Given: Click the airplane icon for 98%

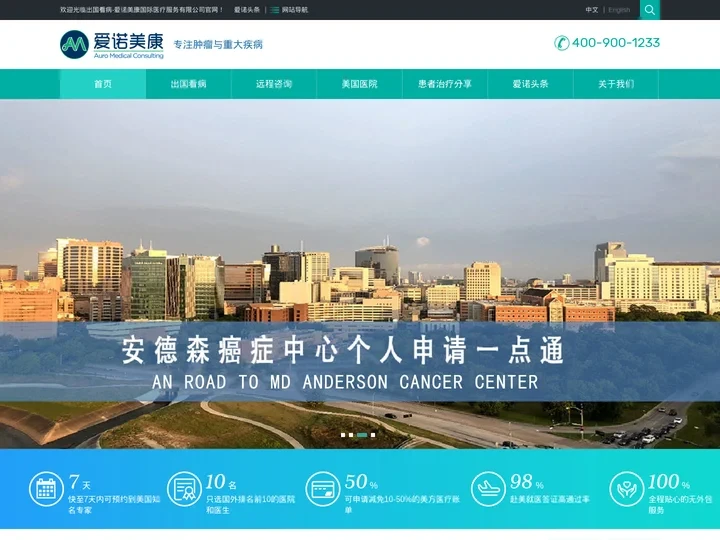Looking at the screenshot, I should (x=488, y=489).
